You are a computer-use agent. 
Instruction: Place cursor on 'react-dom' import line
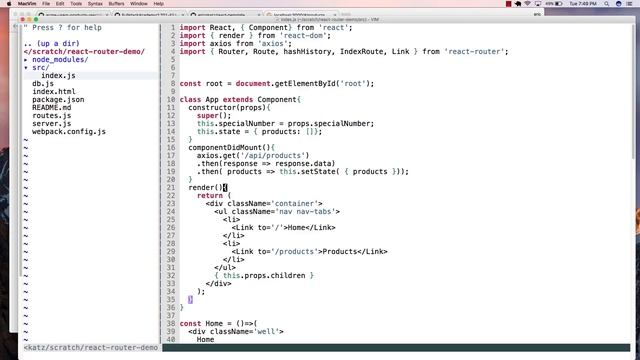(x=255, y=36)
